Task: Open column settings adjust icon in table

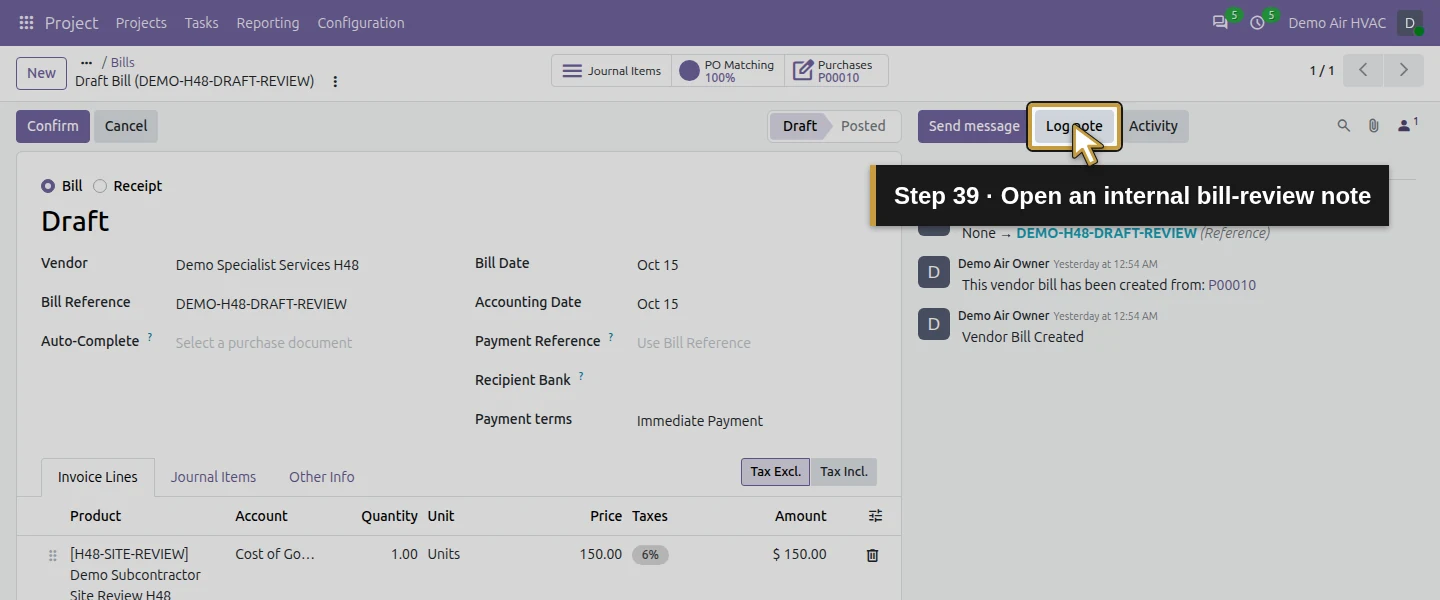Action: 875,516
